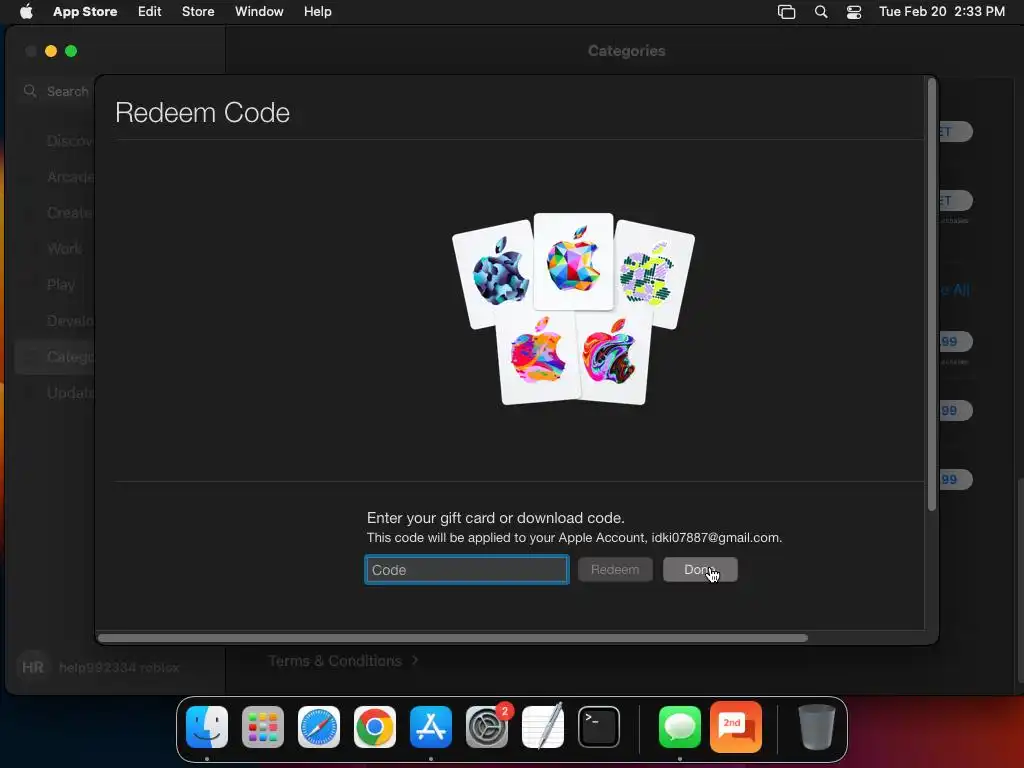Open the Apple menu
Image resolution: width=1024 pixels, height=768 pixels.
pos(26,11)
